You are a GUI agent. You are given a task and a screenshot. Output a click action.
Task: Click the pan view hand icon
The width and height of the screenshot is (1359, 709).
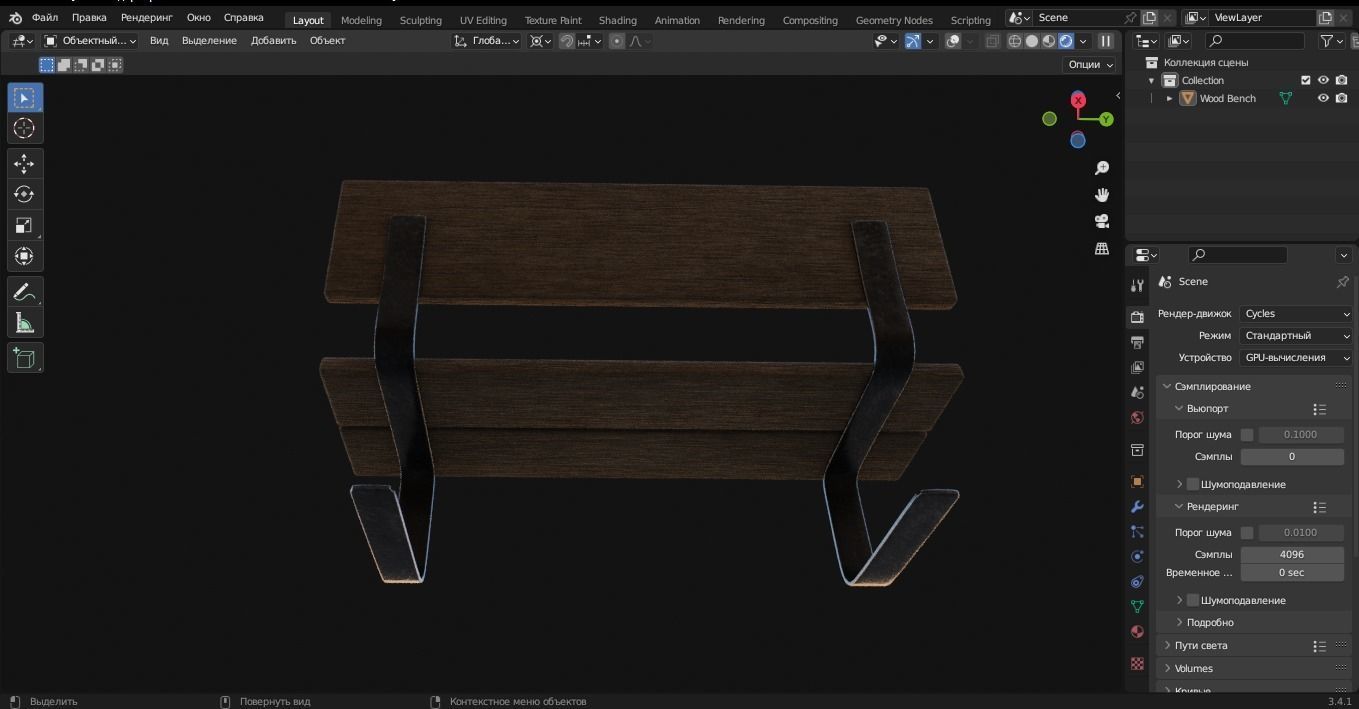click(x=1102, y=195)
